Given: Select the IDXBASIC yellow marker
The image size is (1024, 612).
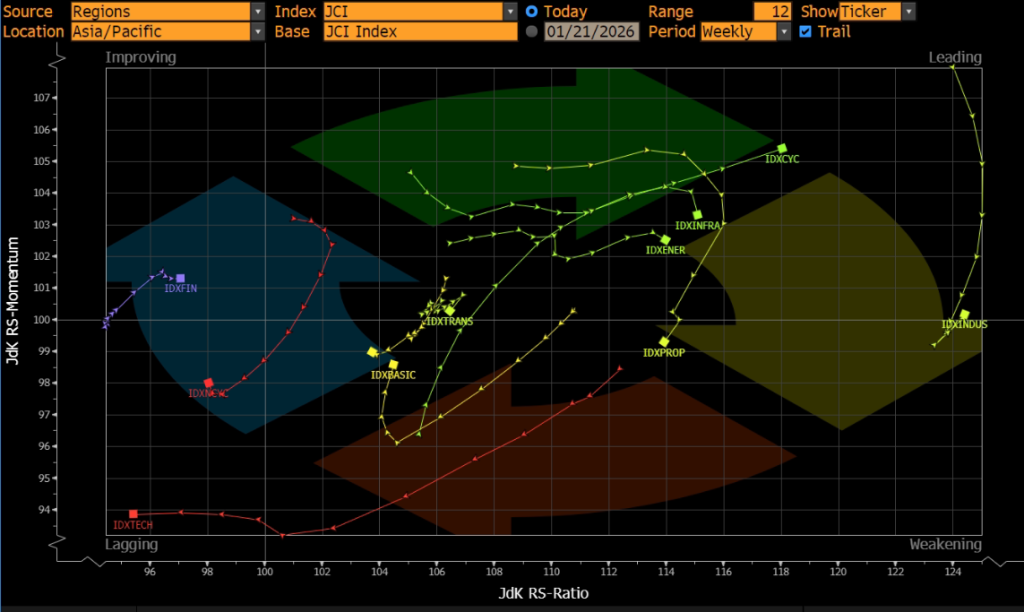Looking at the screenshot, I should [x=393, y=365].
